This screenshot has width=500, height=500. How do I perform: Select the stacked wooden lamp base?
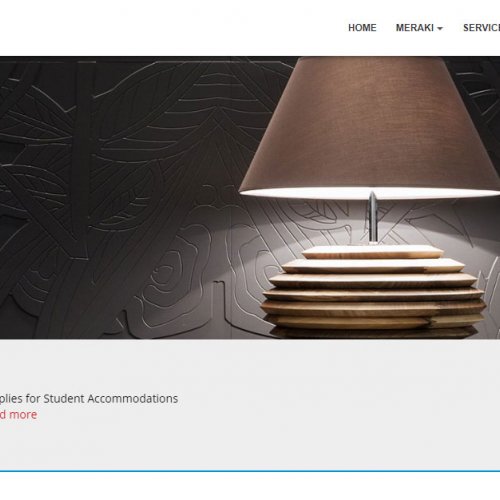coord(373,288)
